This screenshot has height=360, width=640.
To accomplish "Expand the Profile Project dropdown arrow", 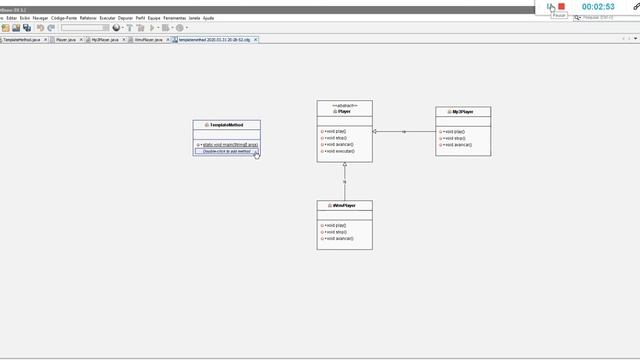I will coord(187,28).
